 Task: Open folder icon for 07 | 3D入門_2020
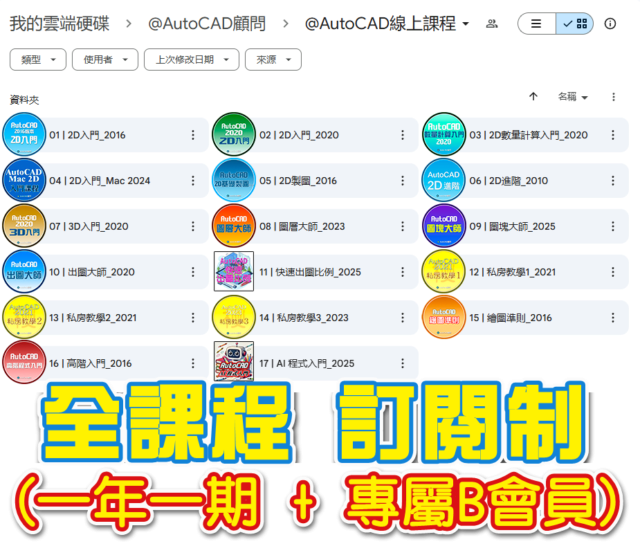pyautogui.click(x=24, y=226)
